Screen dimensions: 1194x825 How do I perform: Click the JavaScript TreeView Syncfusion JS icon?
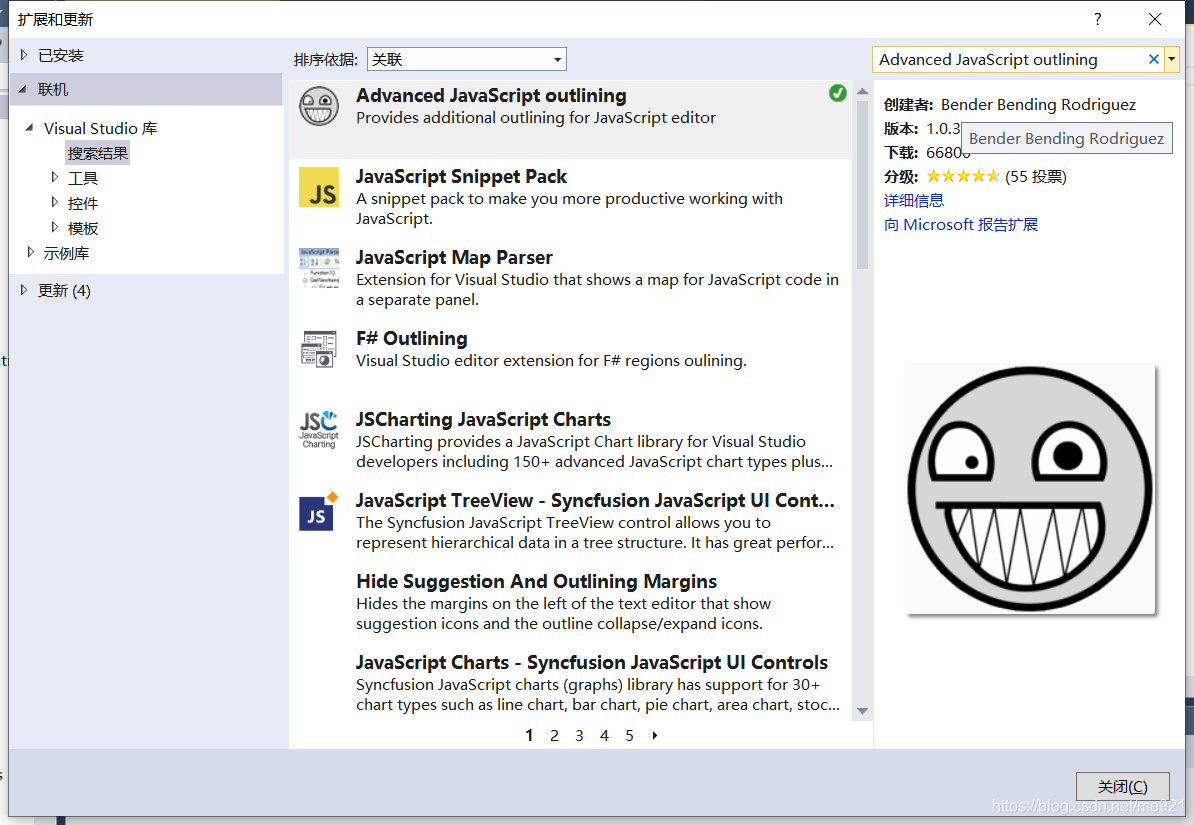click(x=318, y=511)
